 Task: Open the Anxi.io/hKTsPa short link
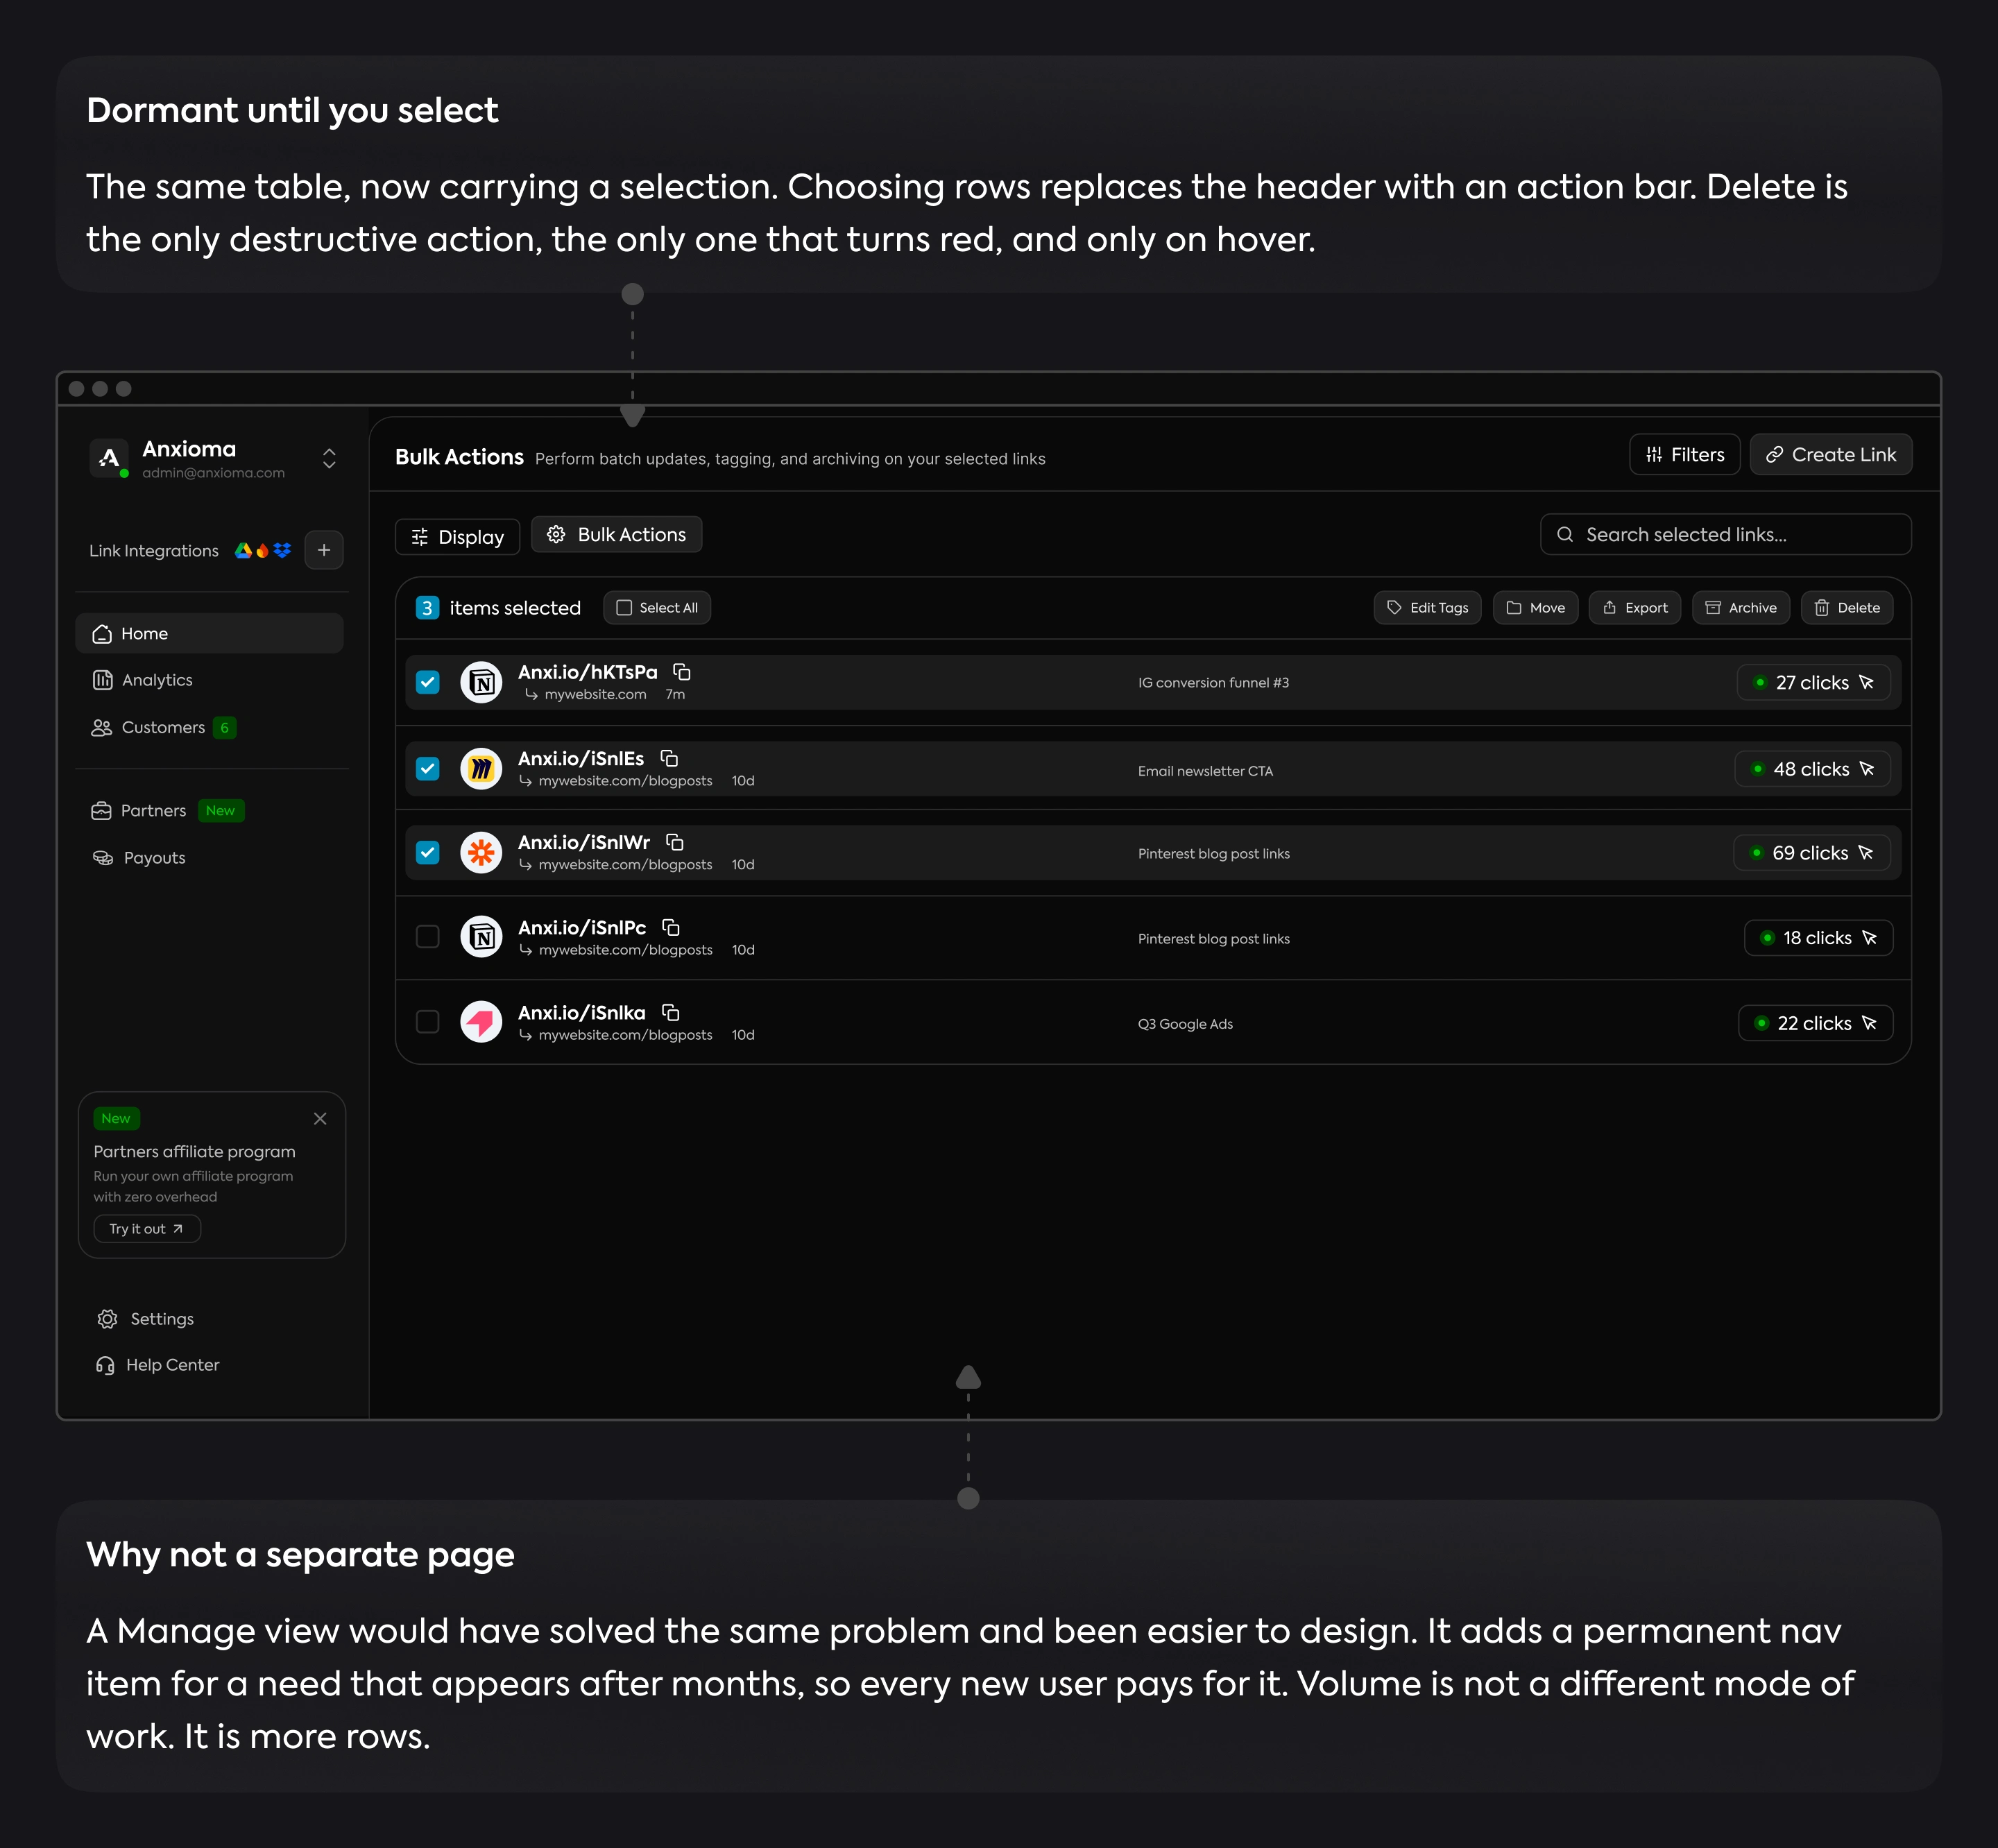(x=588, y=672)
